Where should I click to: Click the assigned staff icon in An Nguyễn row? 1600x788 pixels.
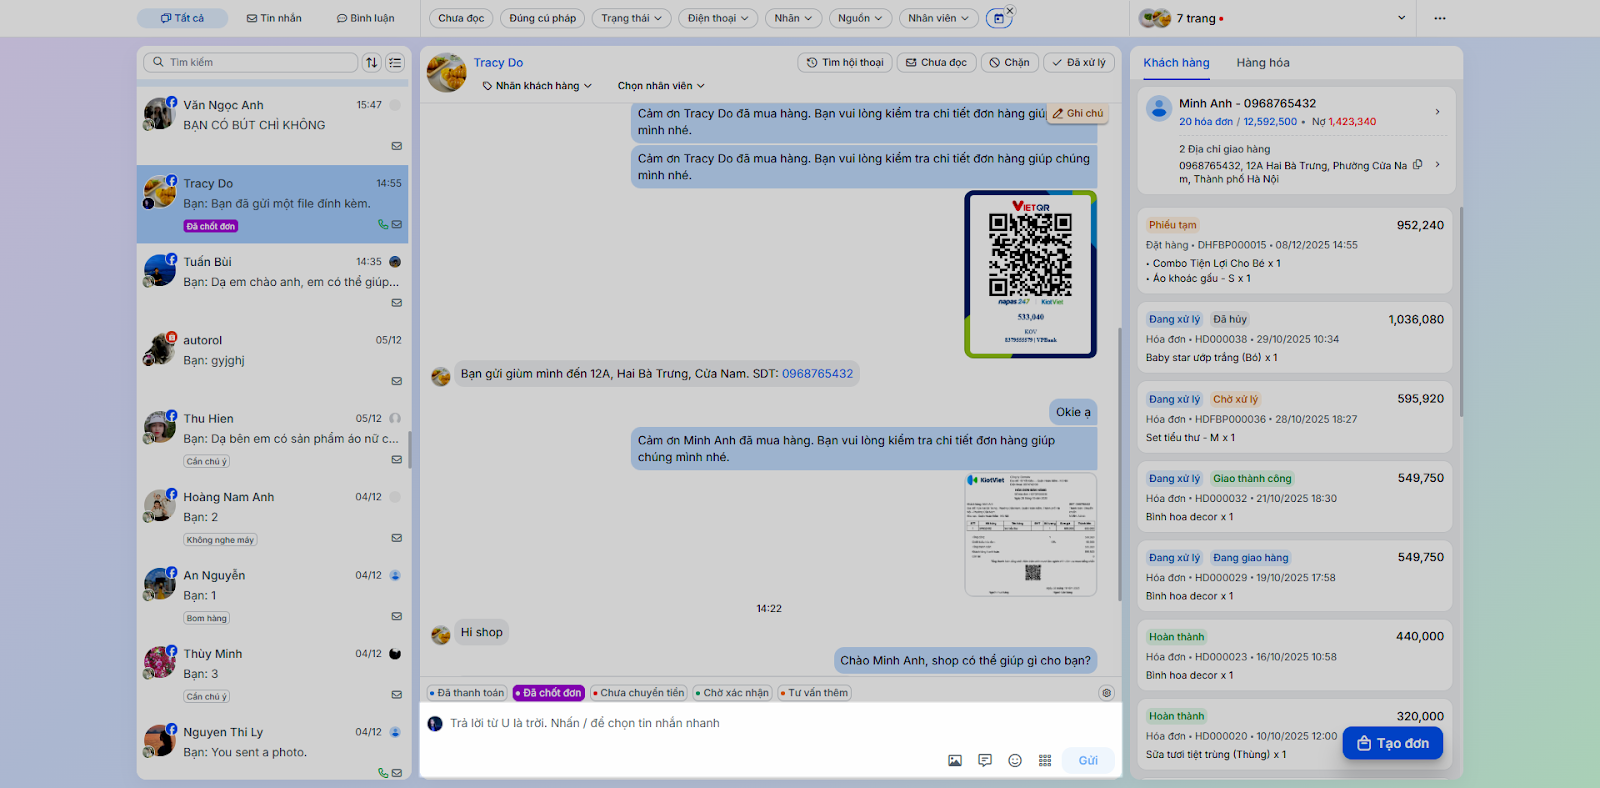pos(395,576)
